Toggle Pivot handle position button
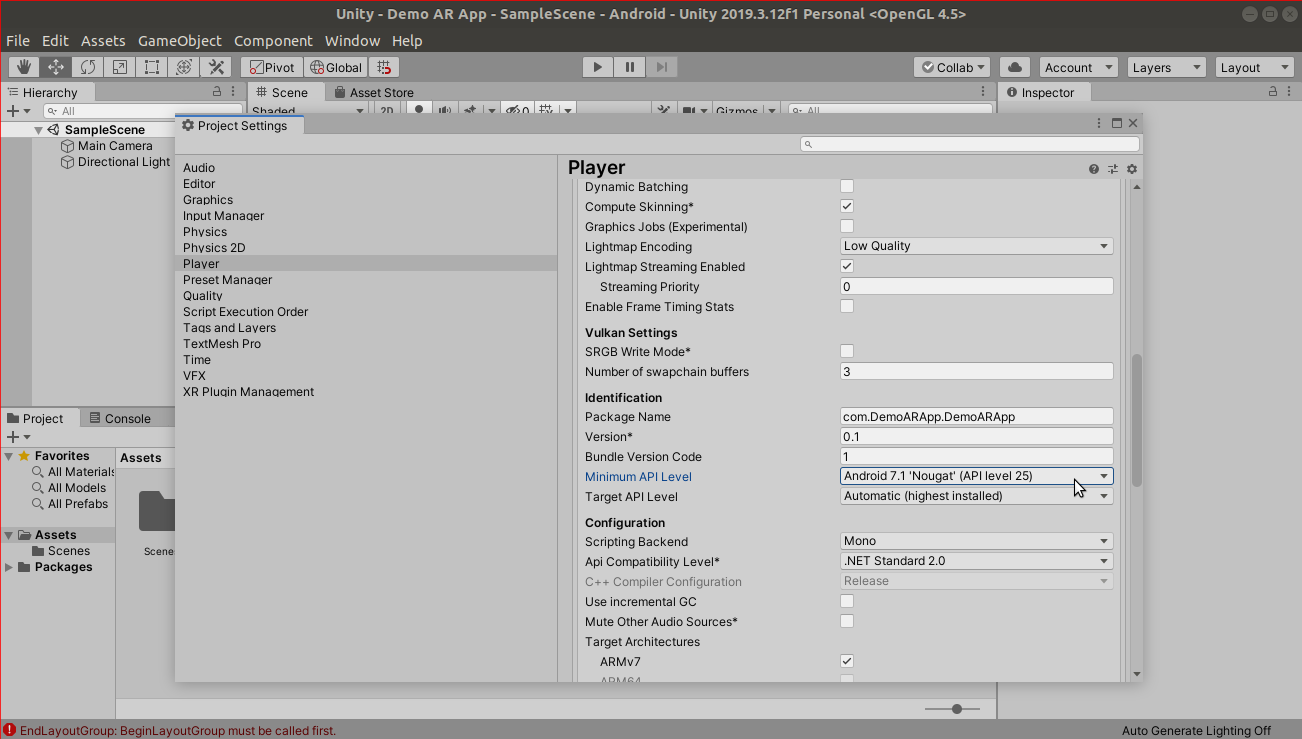The image size is (1302, 739). pos(271,67)
